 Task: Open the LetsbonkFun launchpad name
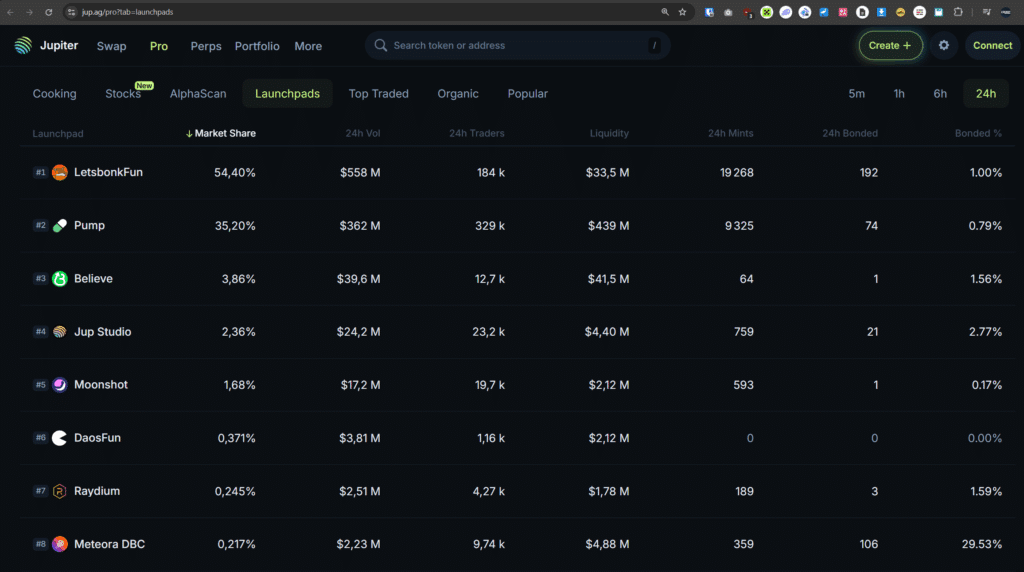(108, 172)
